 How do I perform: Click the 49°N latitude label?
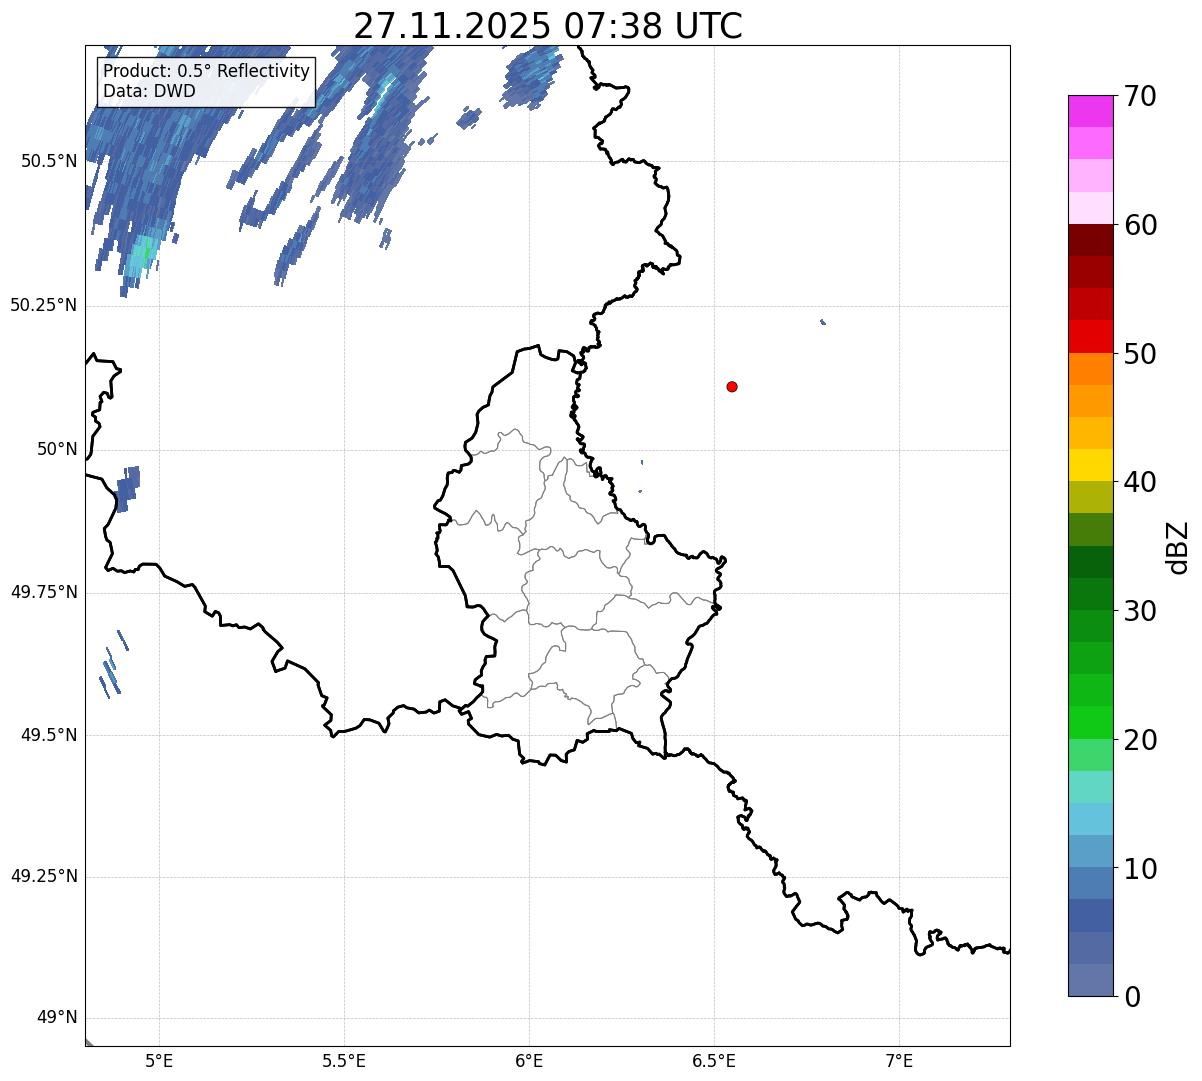pyautogui.click(x=57, y=1018)
